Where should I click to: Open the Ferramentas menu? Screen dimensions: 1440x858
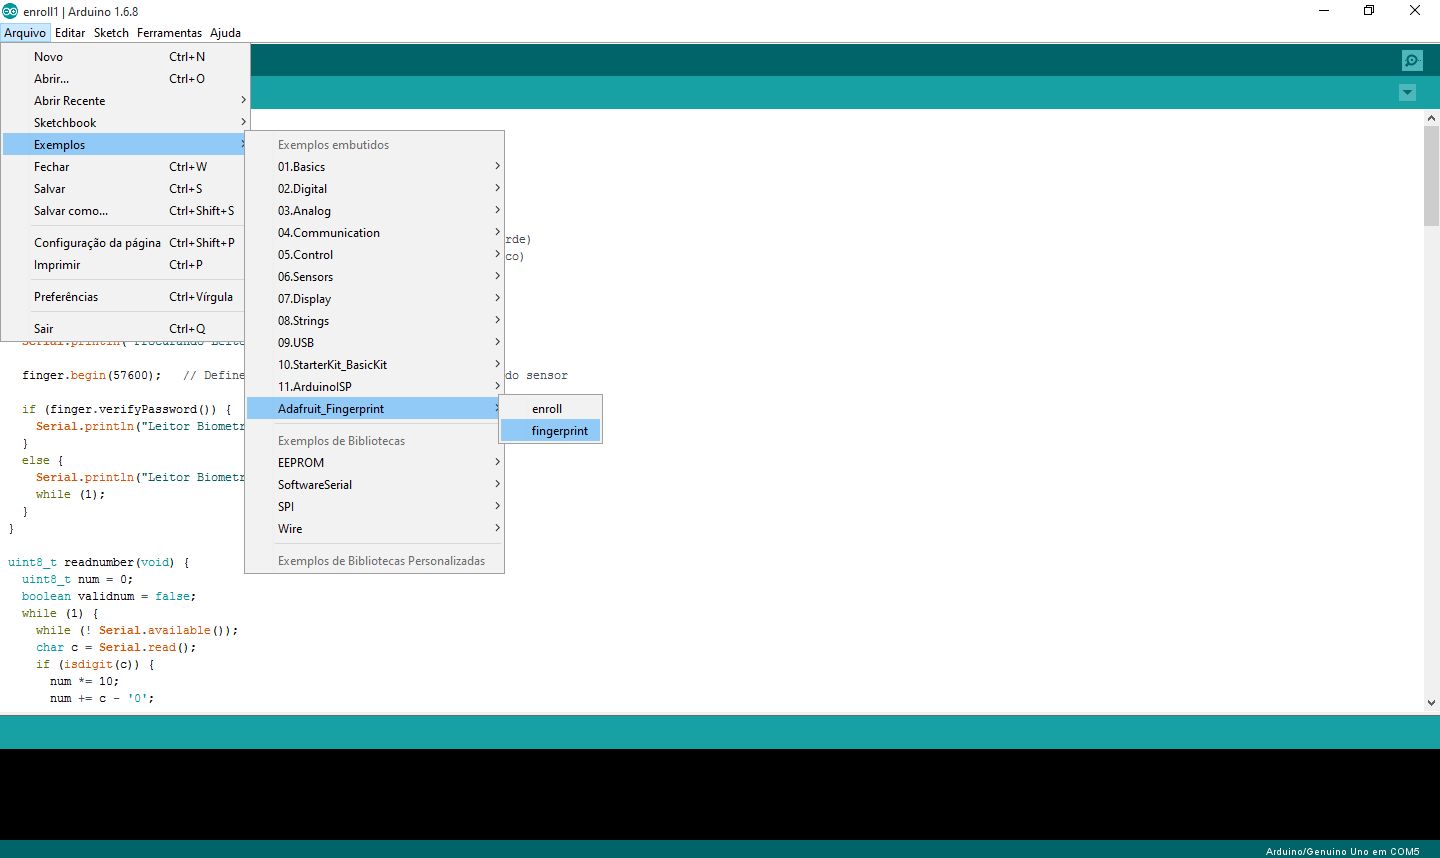click(169, 32)
